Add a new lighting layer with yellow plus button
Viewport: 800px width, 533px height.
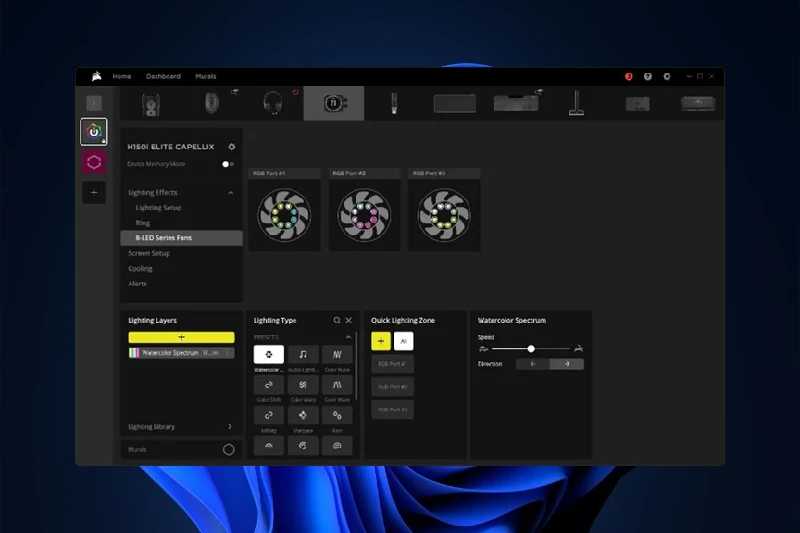(181, 338)
